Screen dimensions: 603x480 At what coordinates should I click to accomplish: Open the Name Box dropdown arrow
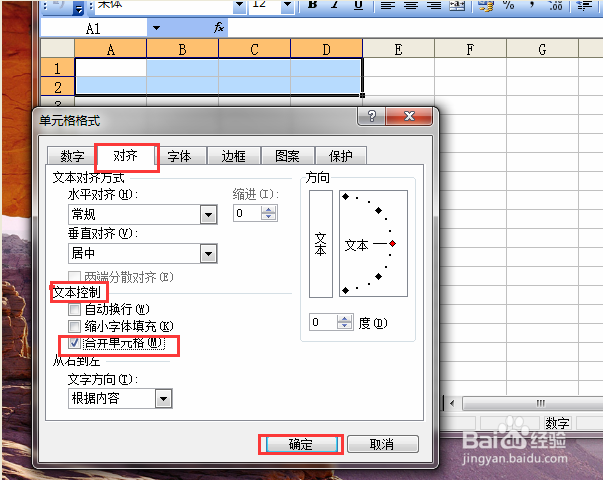pyautogui.click(x=156, y=28)
